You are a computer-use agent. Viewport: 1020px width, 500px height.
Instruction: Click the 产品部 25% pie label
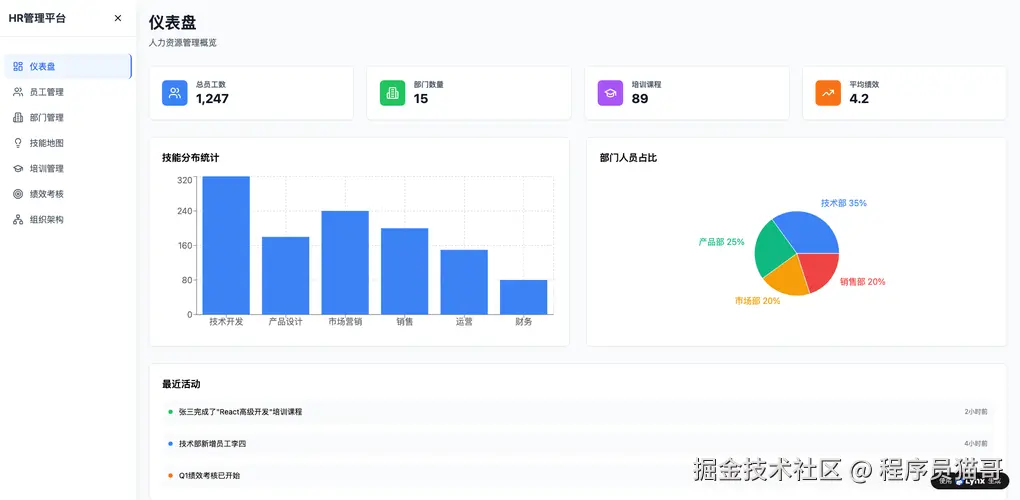pyautogui.click(x=721, y=242)
